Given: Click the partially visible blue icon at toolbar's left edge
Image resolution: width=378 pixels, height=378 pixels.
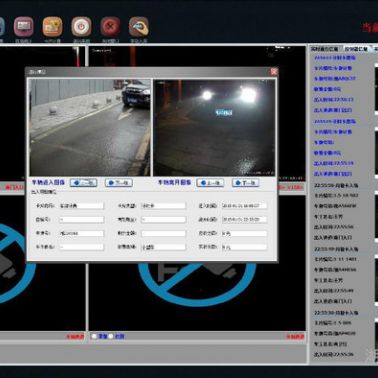Looking at the screenshot, I should point(2,27).
